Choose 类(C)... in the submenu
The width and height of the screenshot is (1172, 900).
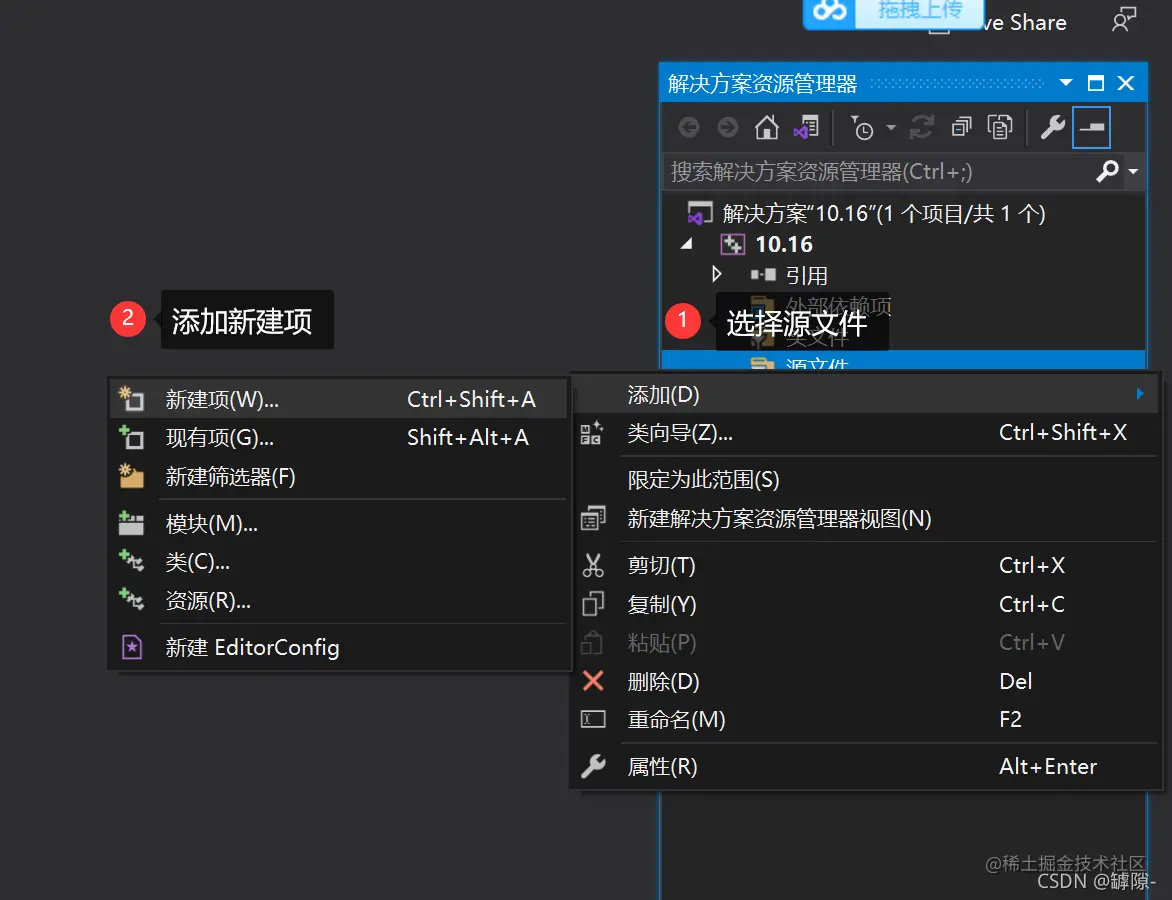[x=339, y=561]
